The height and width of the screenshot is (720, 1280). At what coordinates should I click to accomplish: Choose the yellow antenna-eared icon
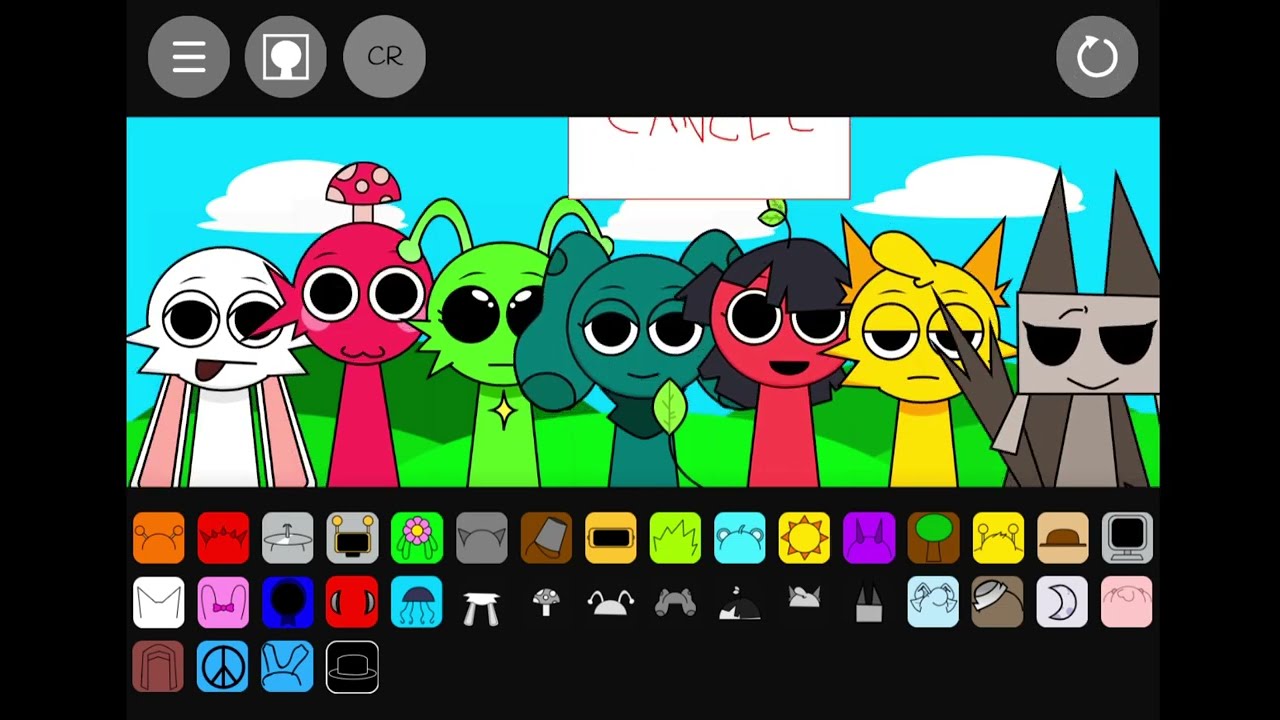[x=998, y=538]
